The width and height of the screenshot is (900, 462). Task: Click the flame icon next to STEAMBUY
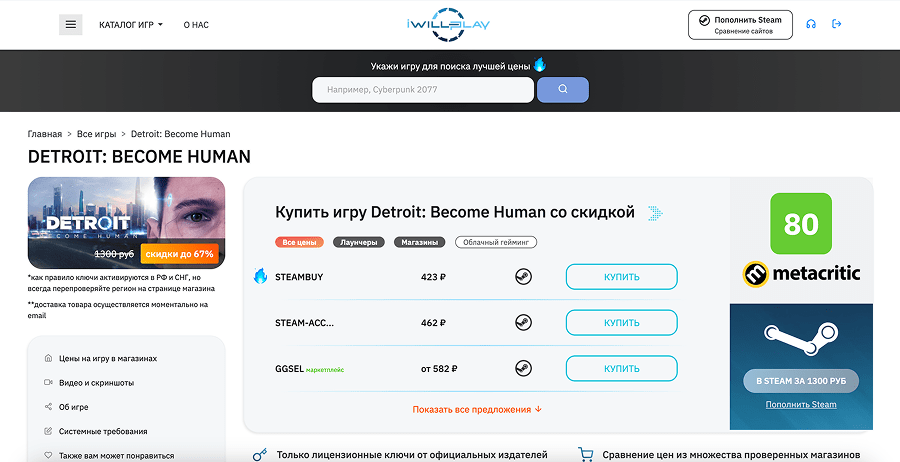[261, 277]
